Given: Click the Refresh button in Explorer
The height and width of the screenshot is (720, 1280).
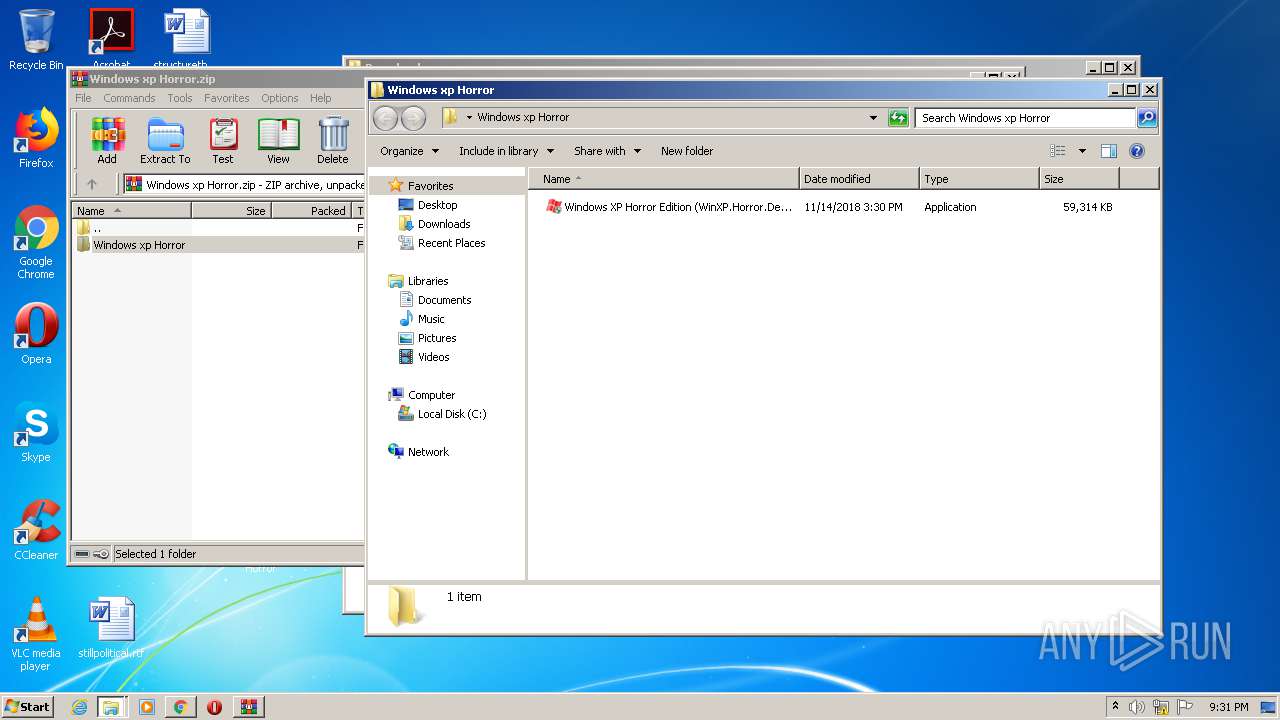Looking at the screenshot, I should click(x=898, y=118).
